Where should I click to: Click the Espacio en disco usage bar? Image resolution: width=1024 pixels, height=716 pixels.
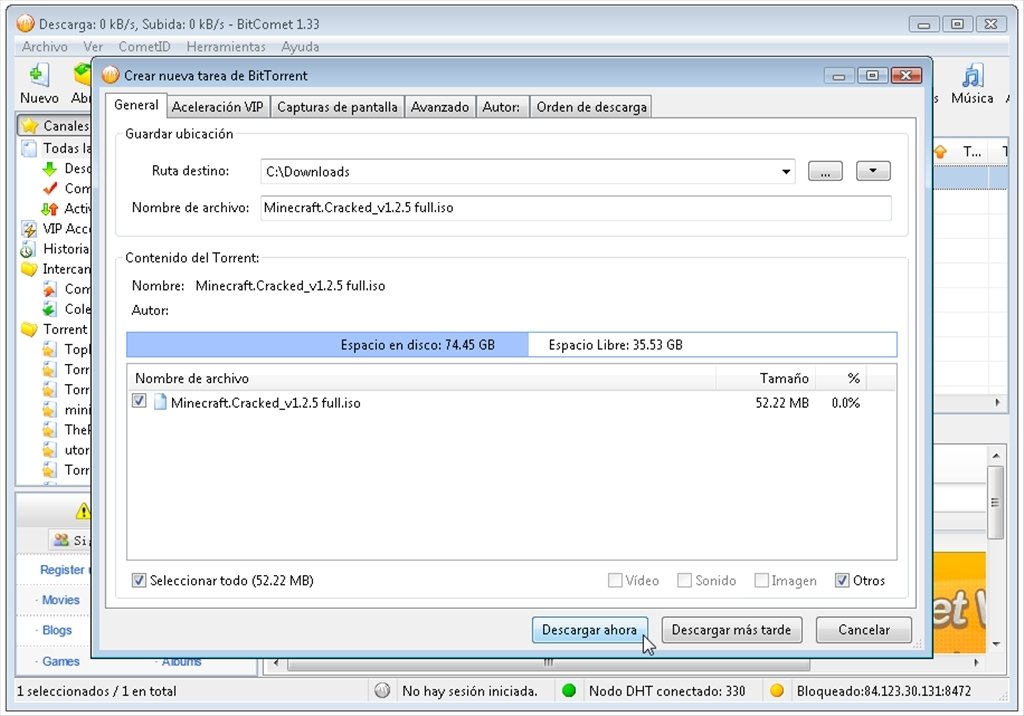511,345
